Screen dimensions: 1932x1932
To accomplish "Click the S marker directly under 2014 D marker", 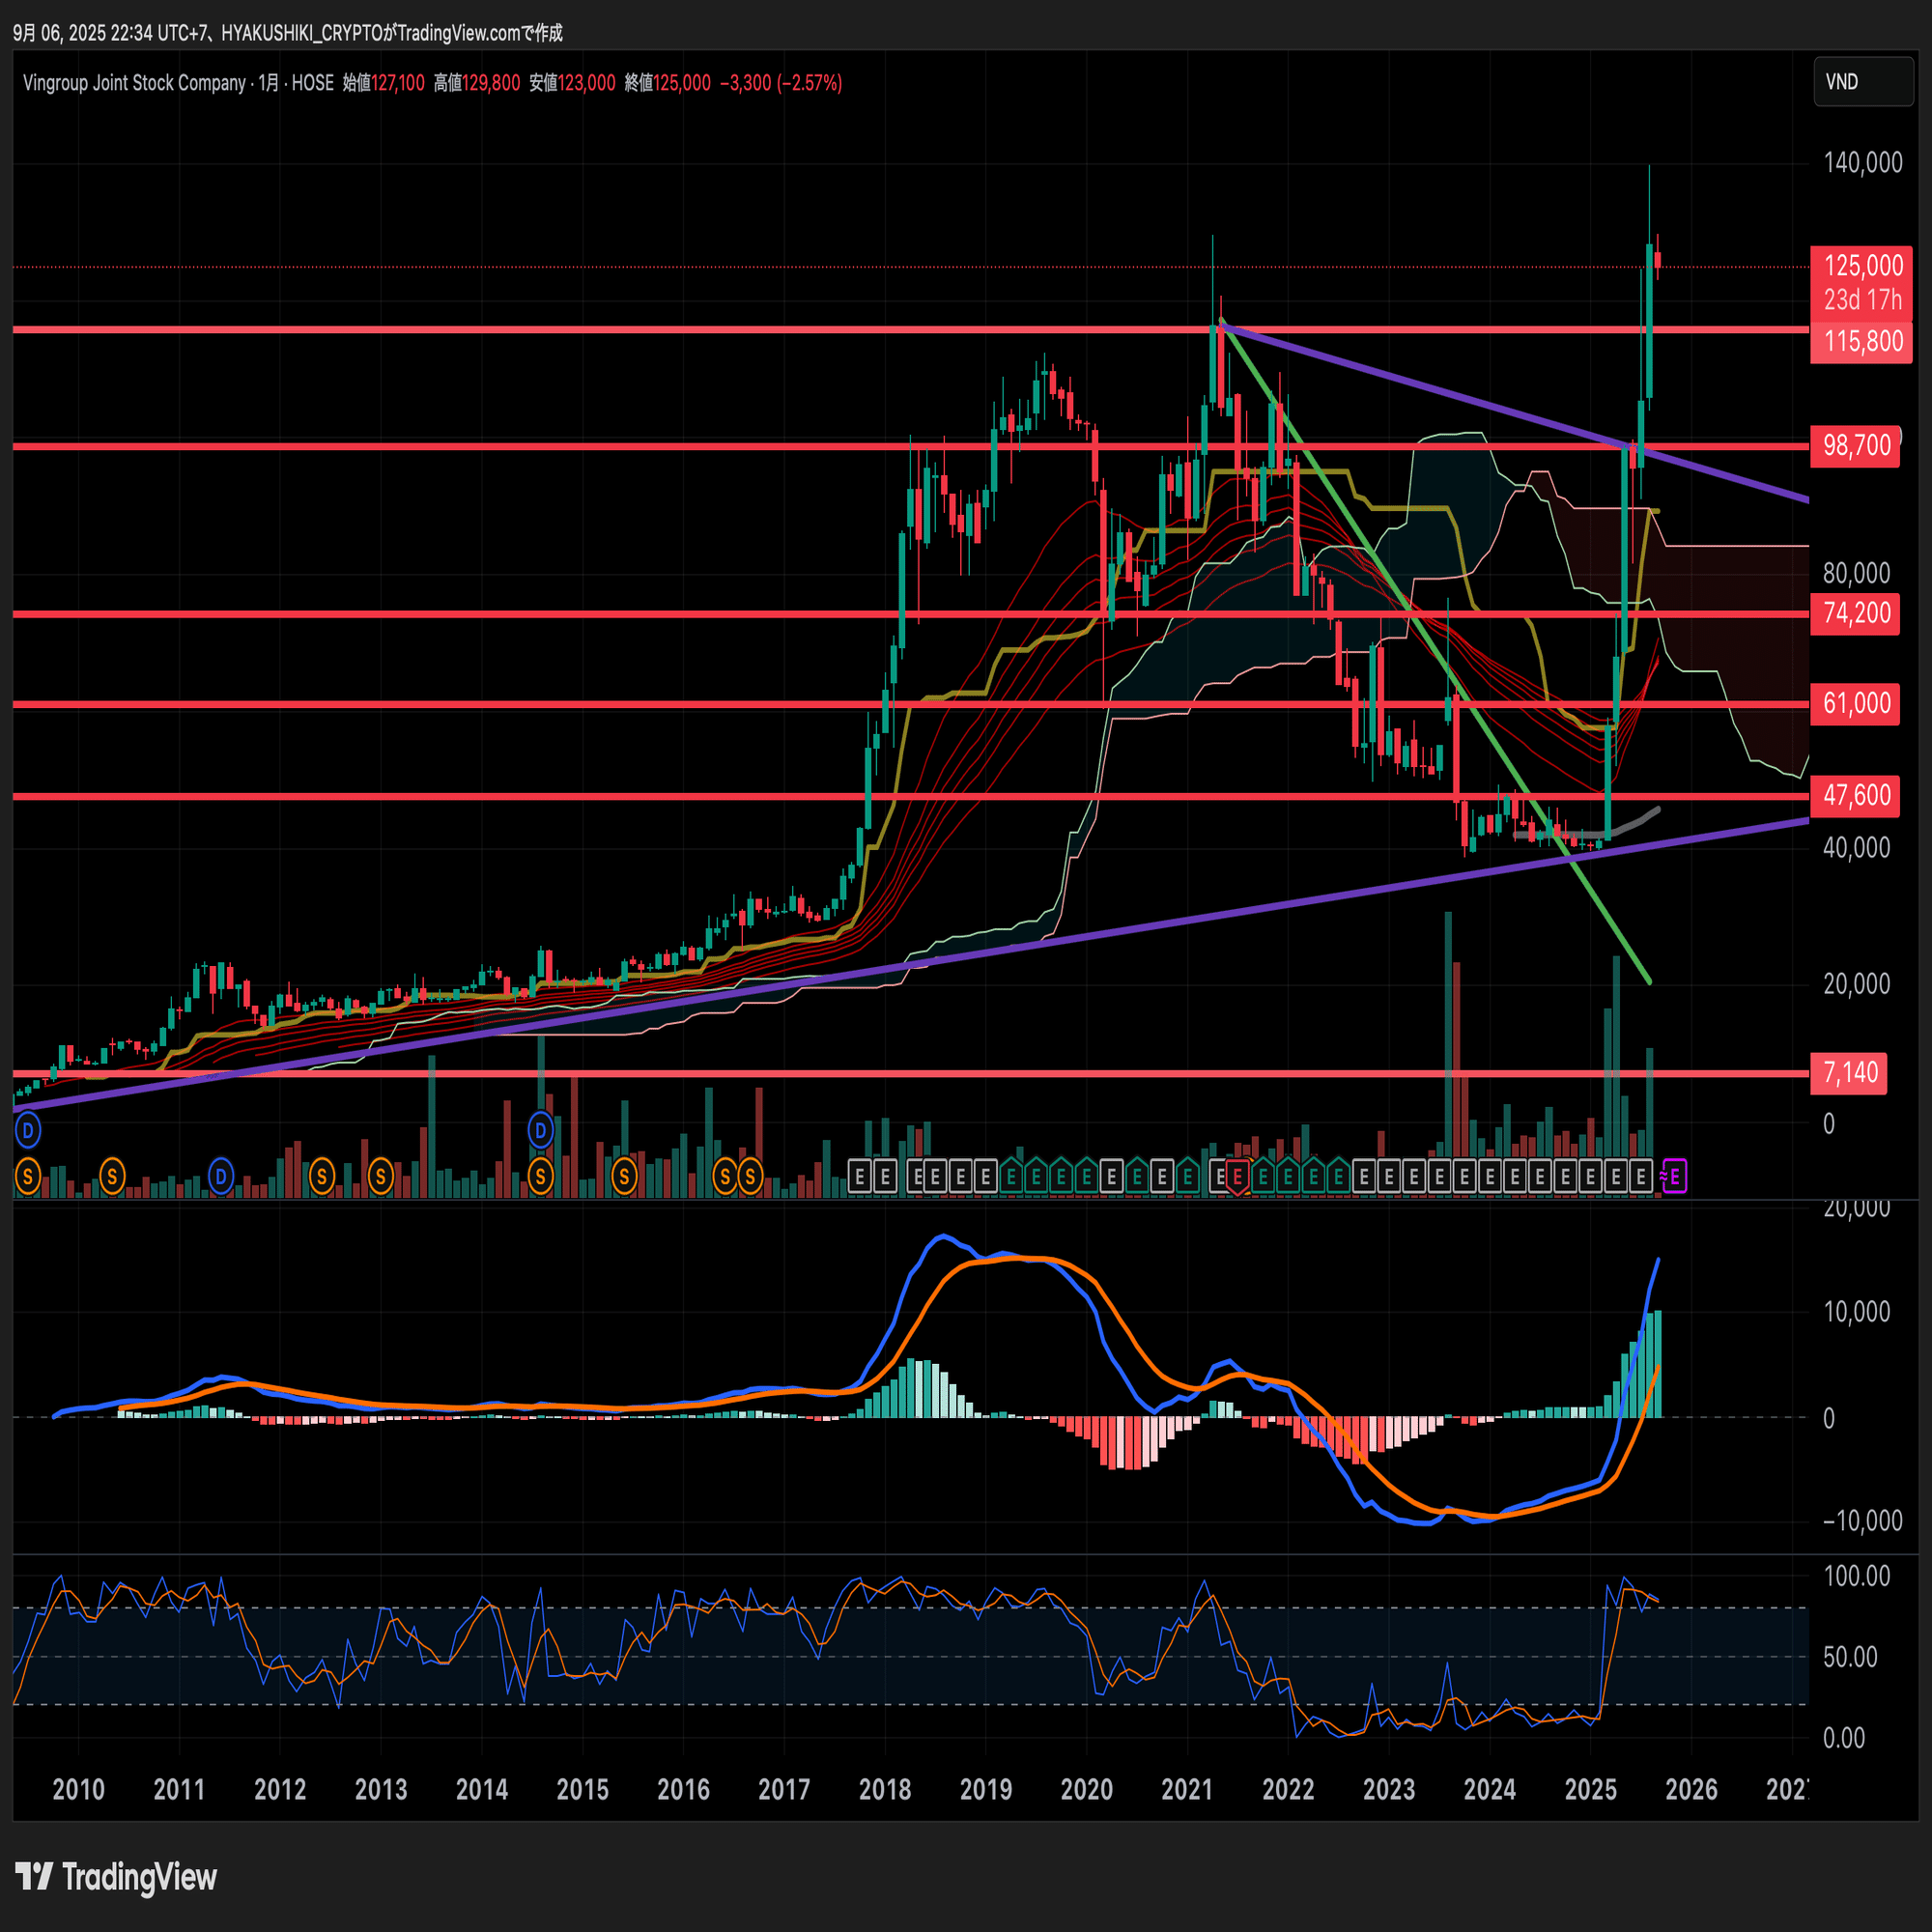I will click(x=540, y=1177).
